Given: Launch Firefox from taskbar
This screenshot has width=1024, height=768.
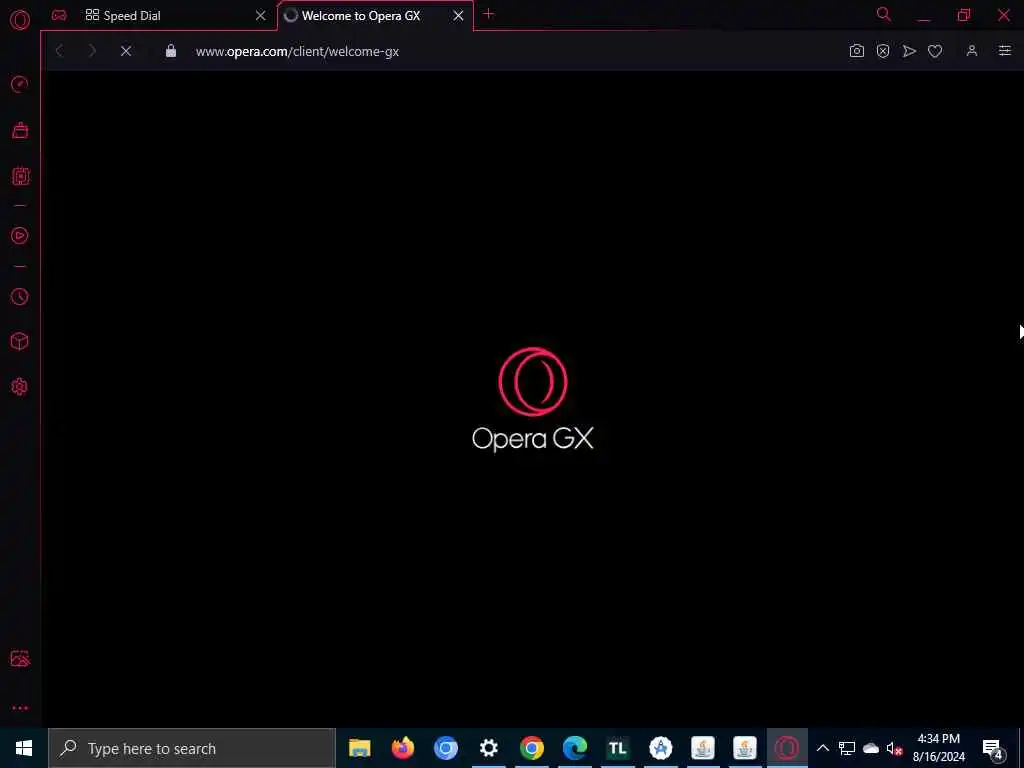Looking at the screenshot, I should [x=403, y=748].
